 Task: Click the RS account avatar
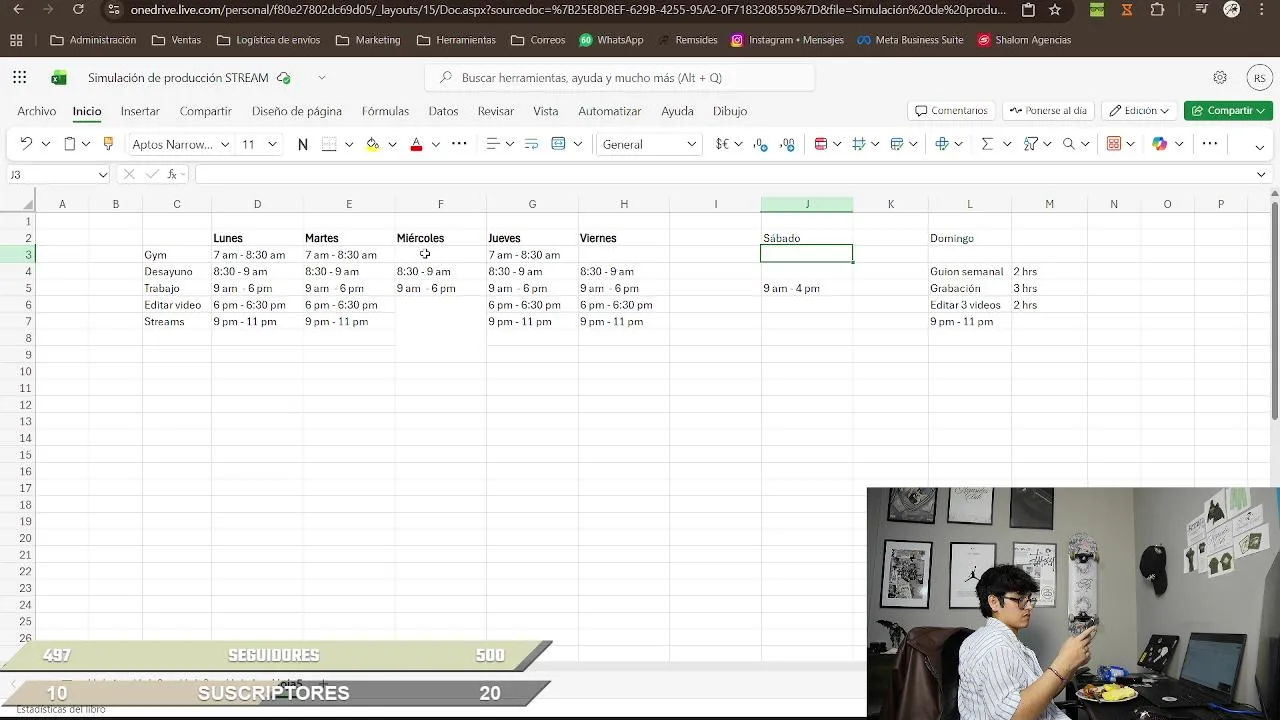pos(1260,78)
